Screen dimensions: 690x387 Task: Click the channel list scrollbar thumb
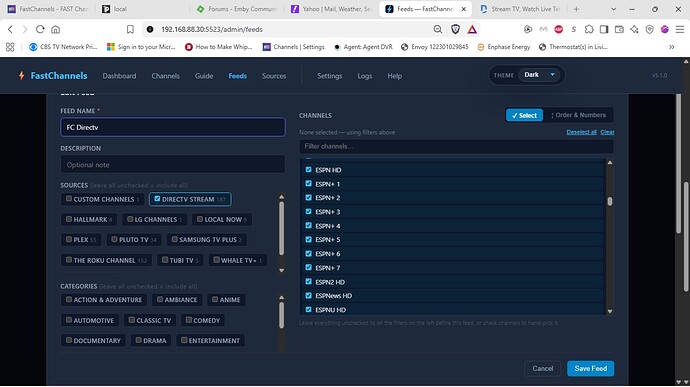pos(610,201)
